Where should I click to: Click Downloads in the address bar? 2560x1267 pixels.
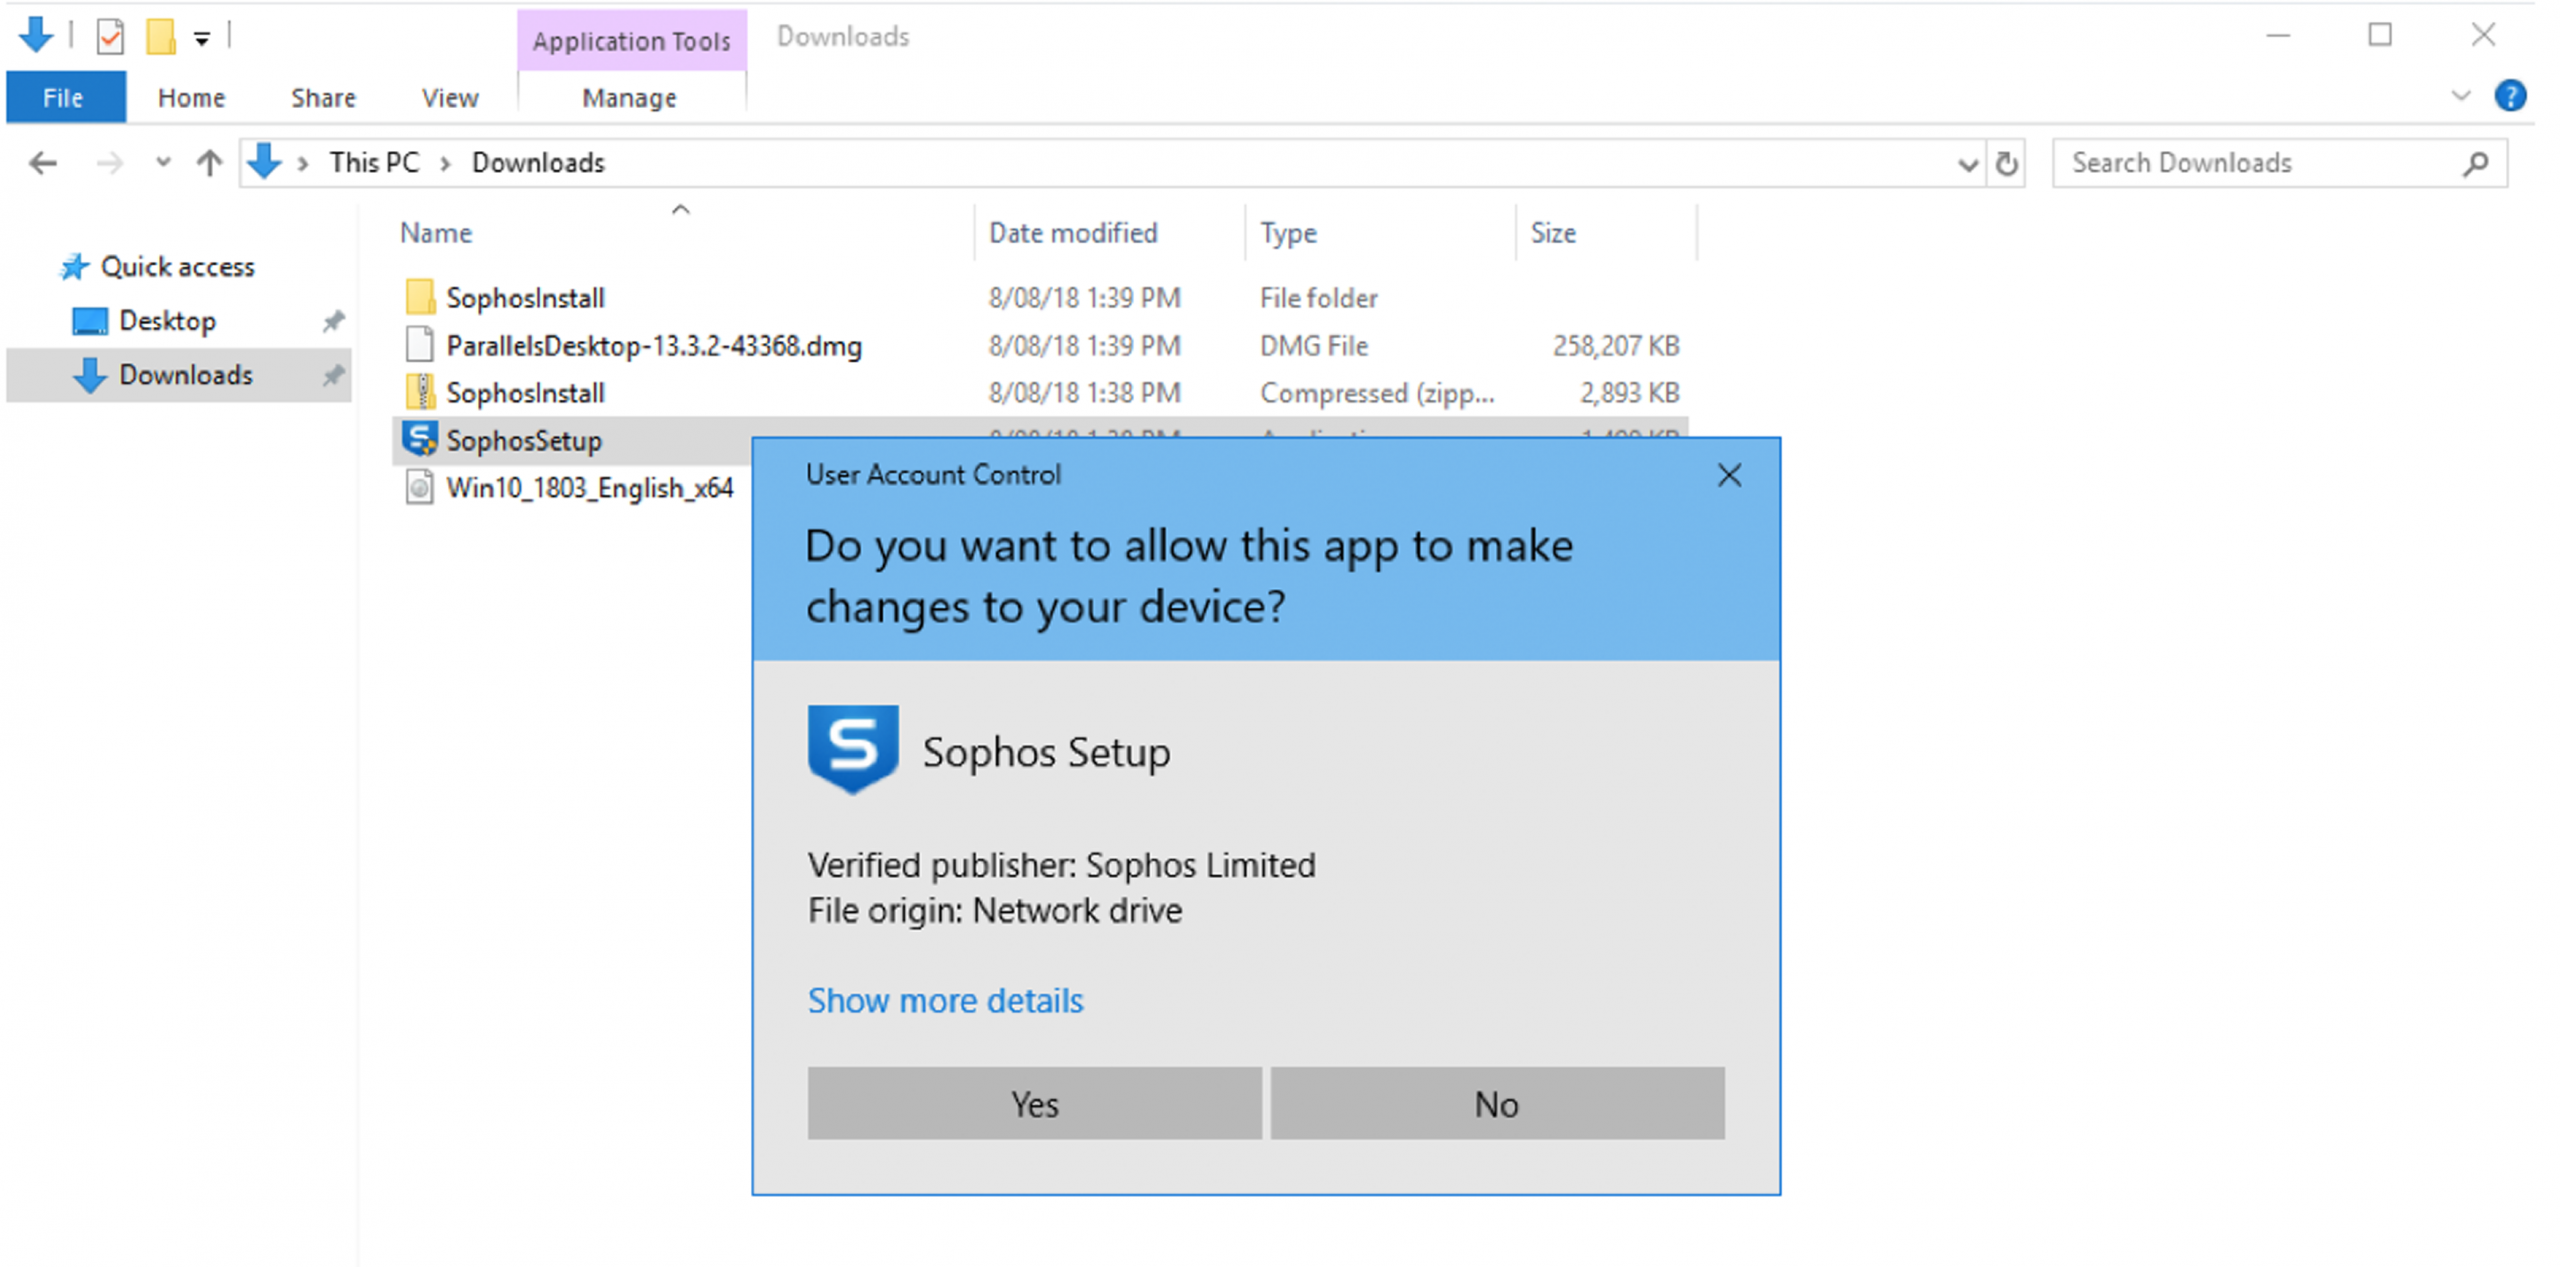coord(538,163)
